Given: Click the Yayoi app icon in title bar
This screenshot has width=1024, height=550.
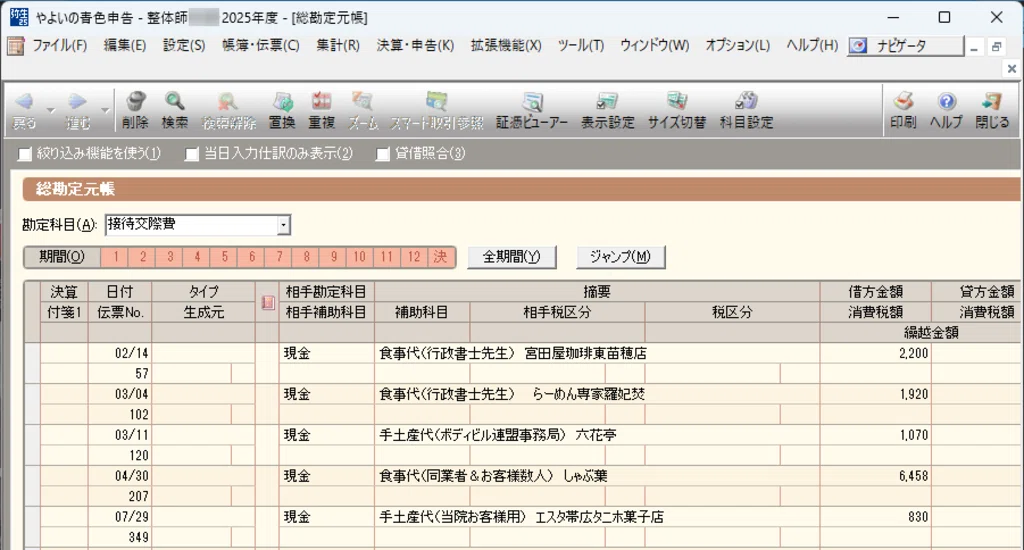Looking at the screenshot, I should [x=19, y=17].
